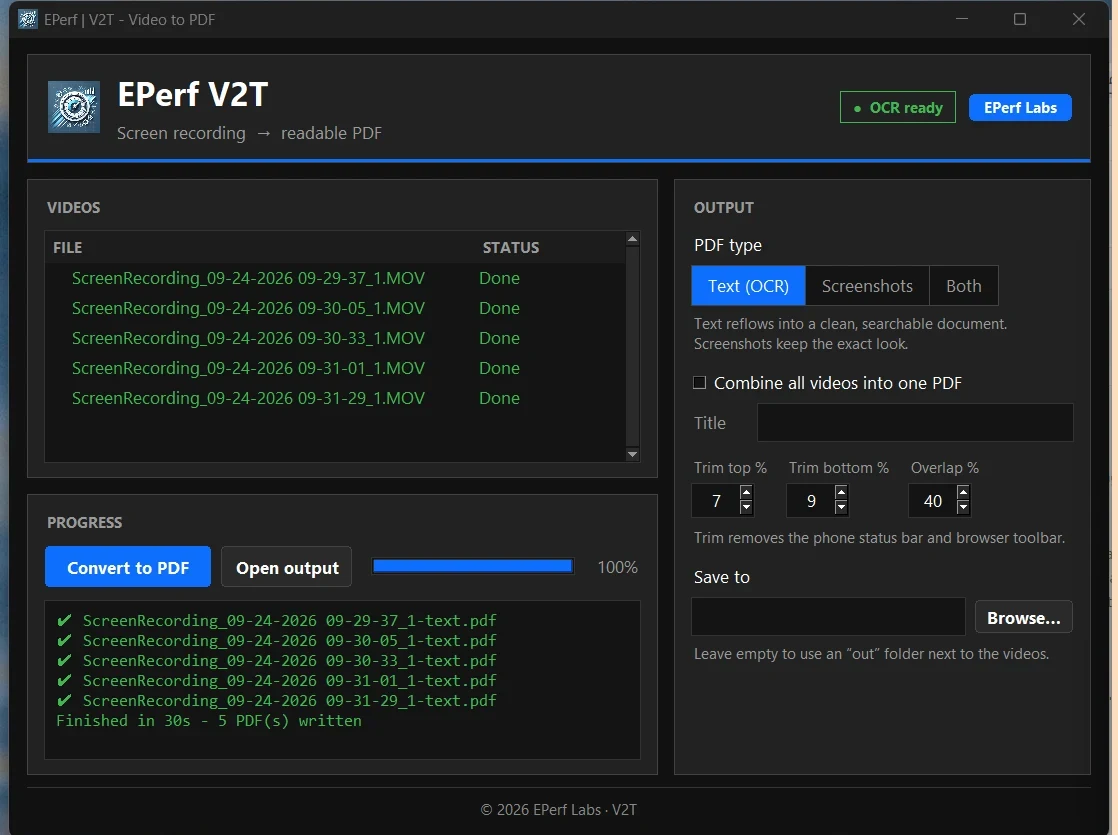Choose the Both PDF type option
This screenshot has height=835, width=1118.
point(963,286)
